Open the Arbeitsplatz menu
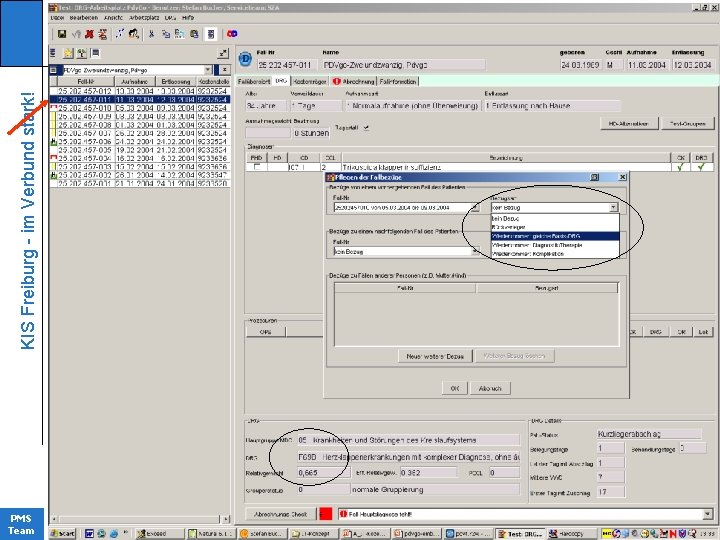This screenshot has width=720, height=540. coord(144,17)
